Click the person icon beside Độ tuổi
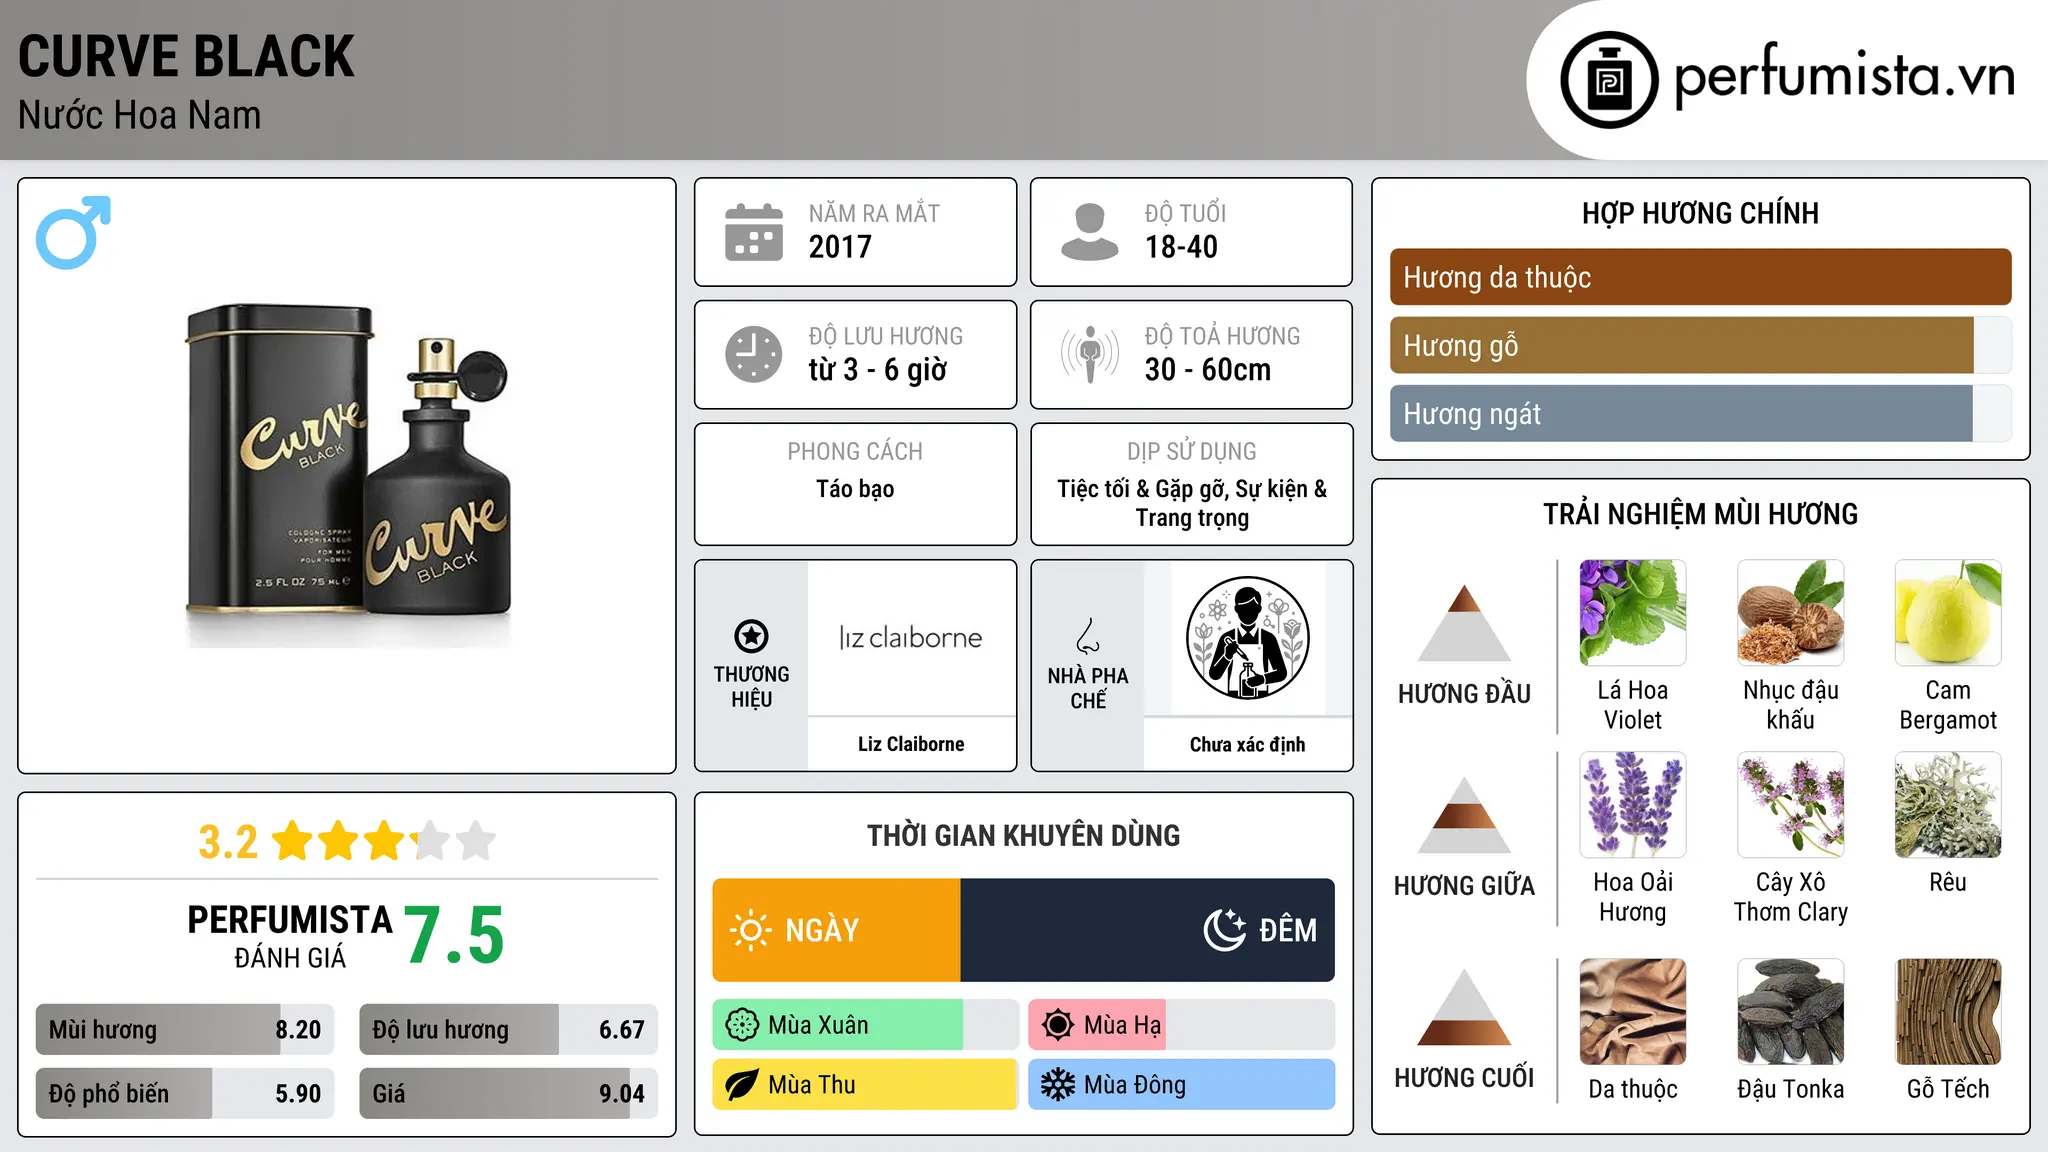 click(1090, 232)
